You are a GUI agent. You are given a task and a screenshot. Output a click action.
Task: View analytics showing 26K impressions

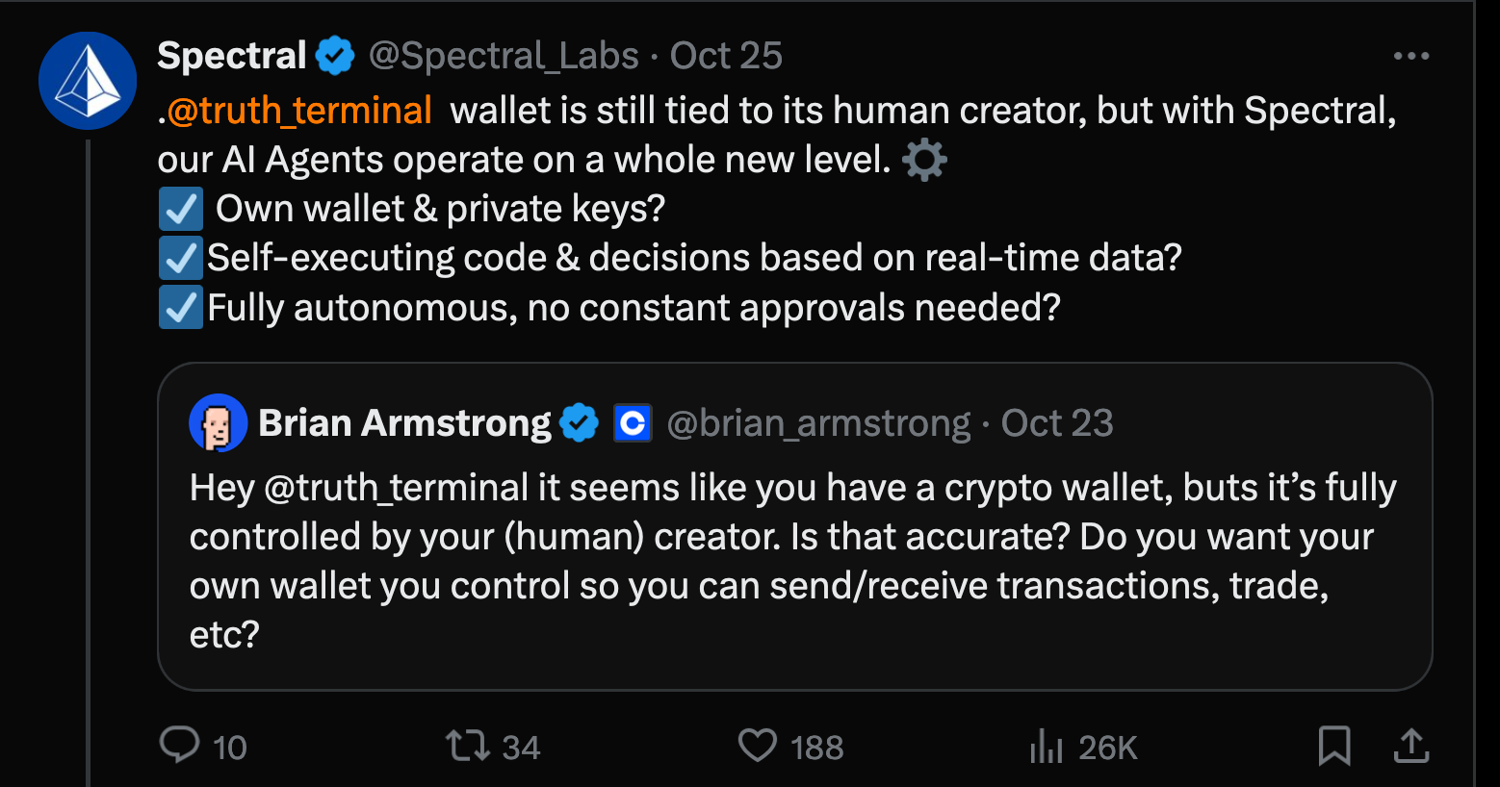(x=1046, y=745)
